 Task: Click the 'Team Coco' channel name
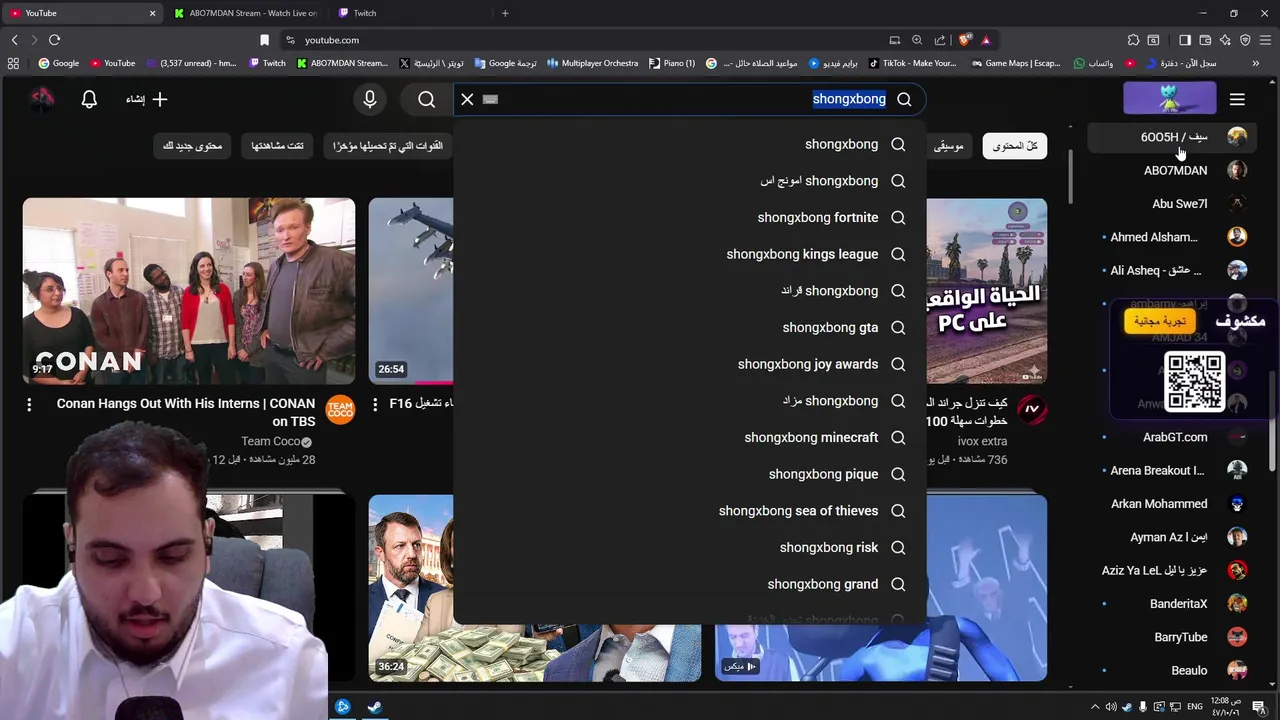(x=270, y=441)
